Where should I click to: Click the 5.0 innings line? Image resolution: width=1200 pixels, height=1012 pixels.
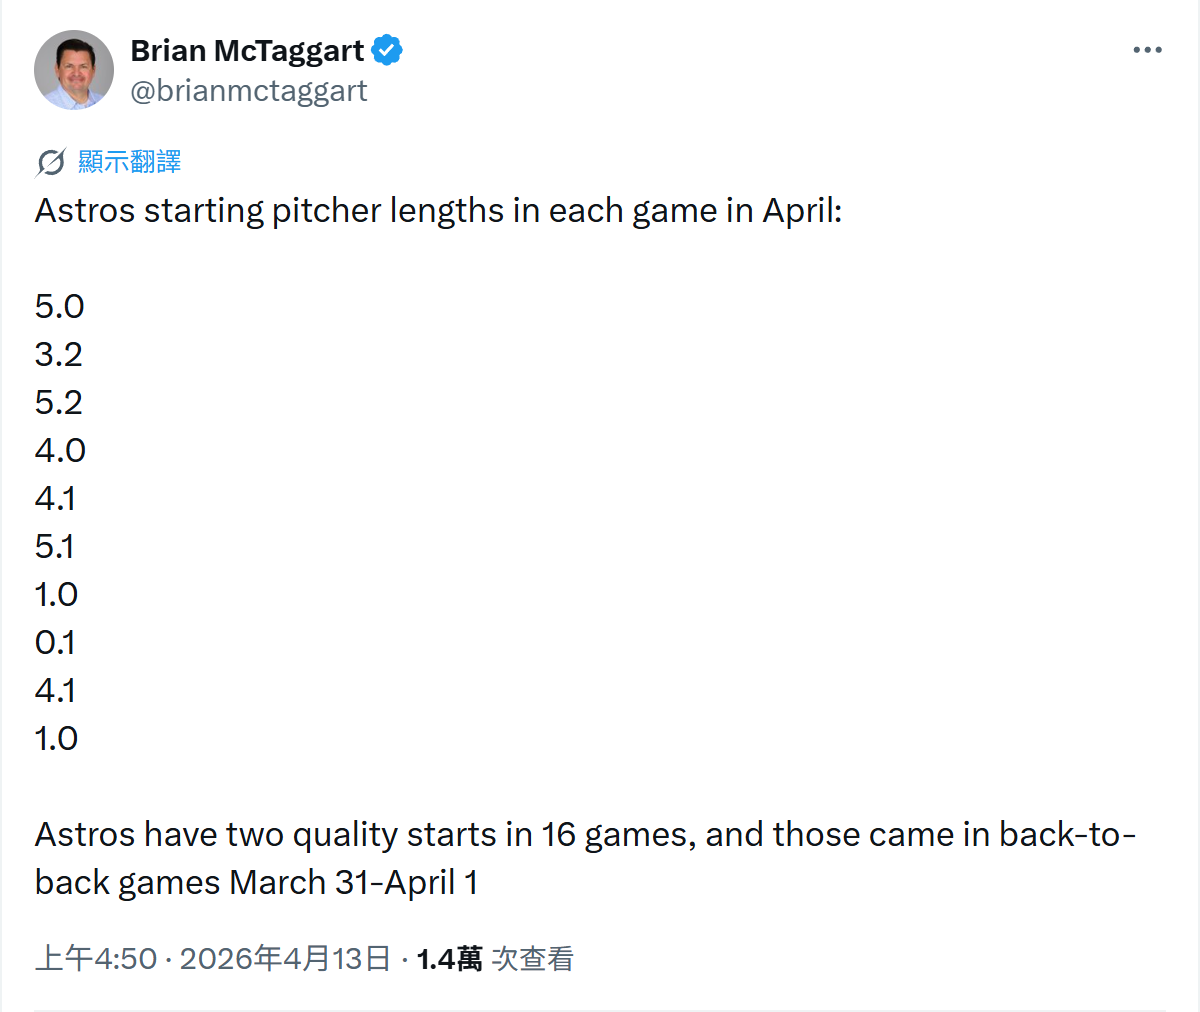(x=59, y=307)
